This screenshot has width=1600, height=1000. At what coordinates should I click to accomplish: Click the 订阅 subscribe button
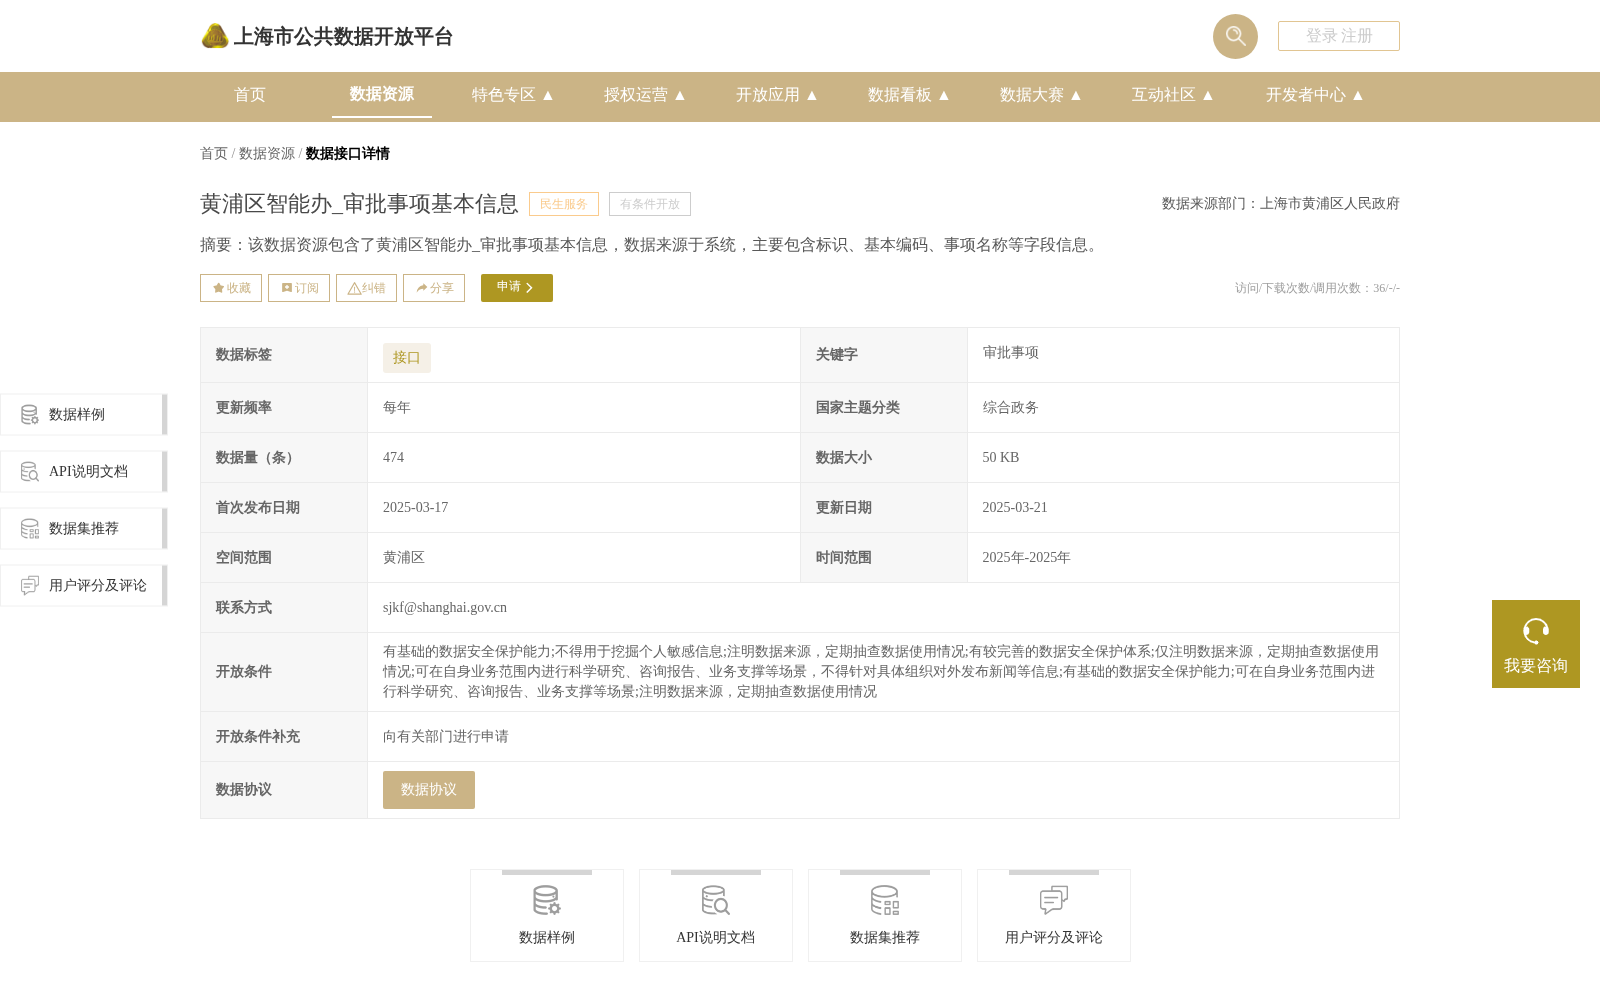tap(299, 288)
